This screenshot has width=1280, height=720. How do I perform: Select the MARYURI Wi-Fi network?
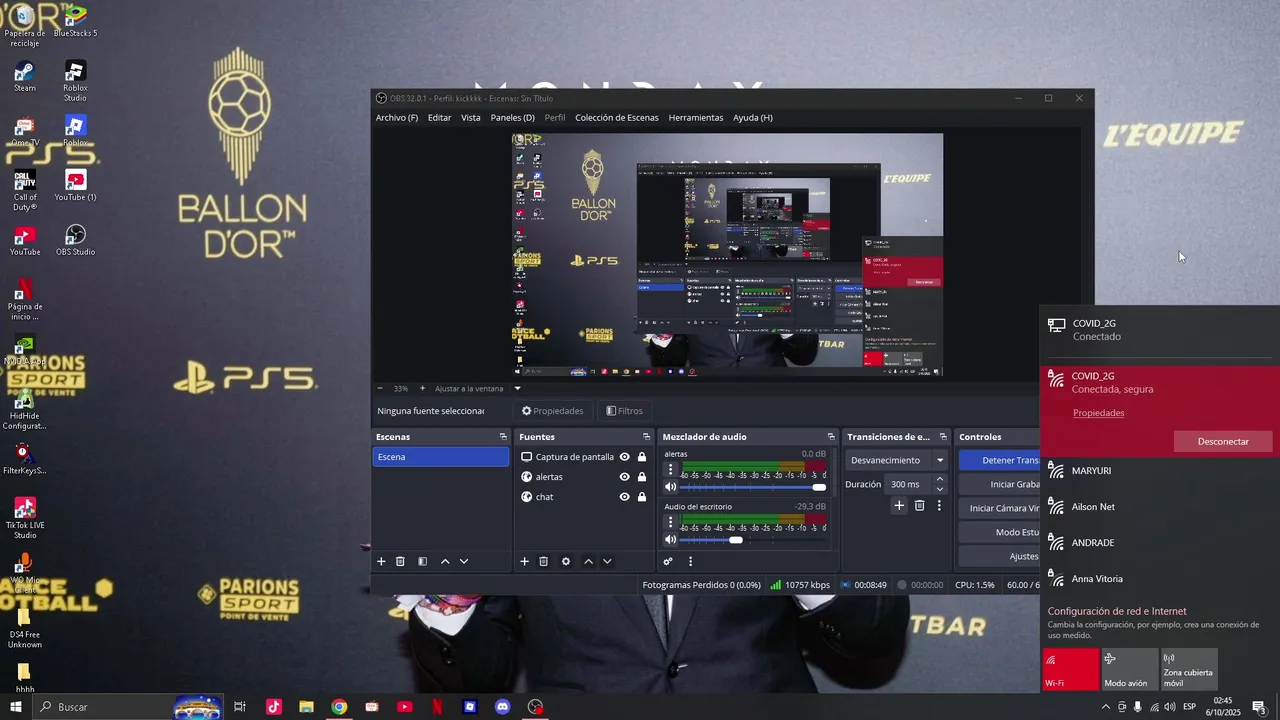coord(1160,471)
